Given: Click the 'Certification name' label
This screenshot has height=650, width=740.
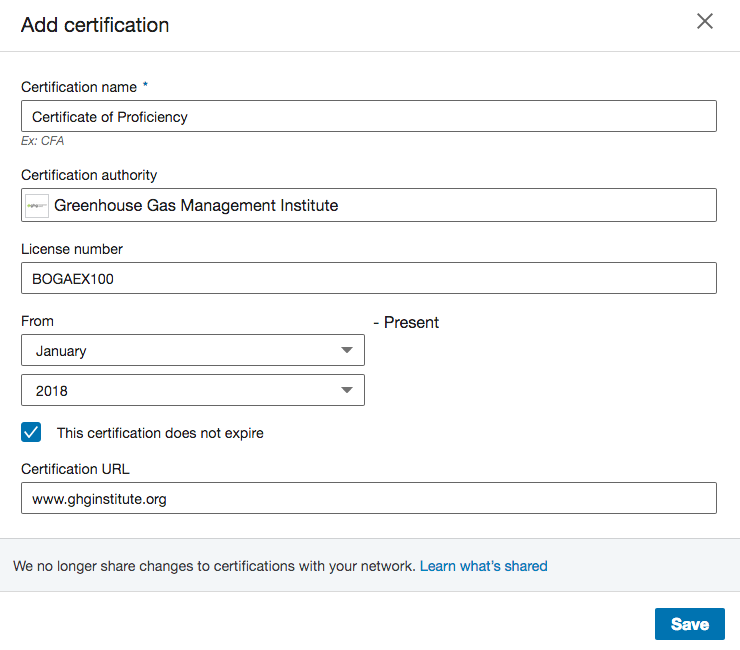Looking at the screenshot, I should tap(79, 87).
